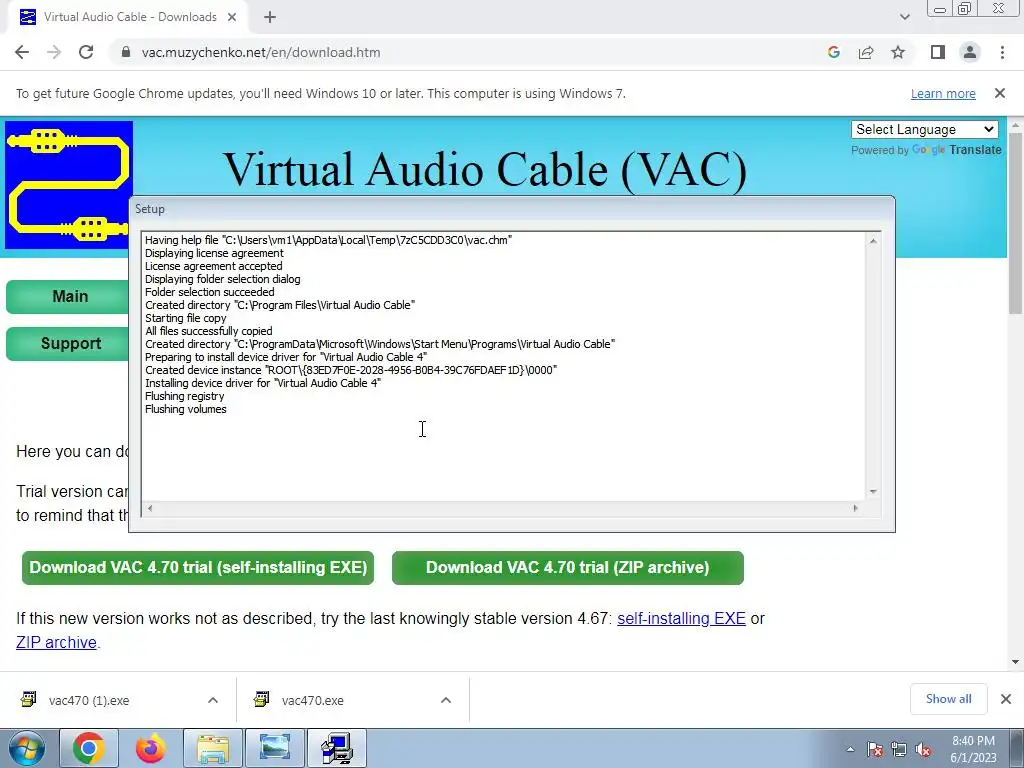This screenshot has height=768, width=1024.
Task: Click the 'Starting file copy' log line
Action: pyautogui.click(x=185, y=318)
